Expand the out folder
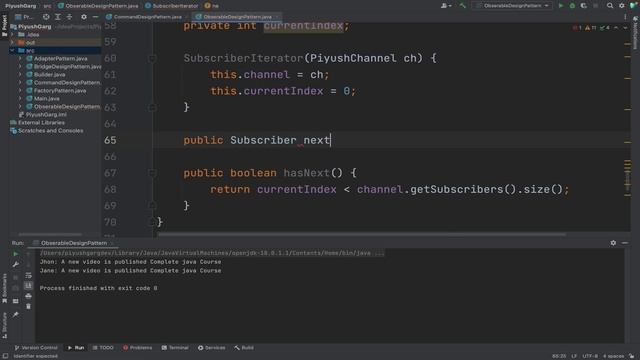This screenshot has height=360, width=640. pos(12,42)
